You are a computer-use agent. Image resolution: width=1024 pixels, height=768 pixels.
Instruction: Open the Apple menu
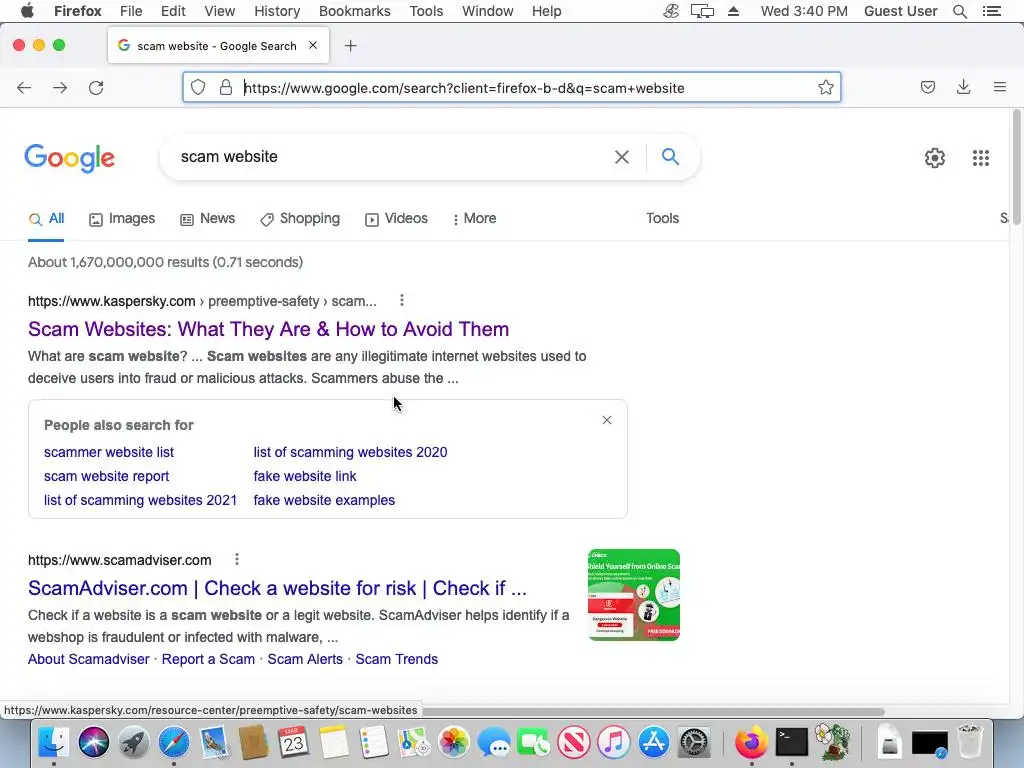tap(27, 11)
